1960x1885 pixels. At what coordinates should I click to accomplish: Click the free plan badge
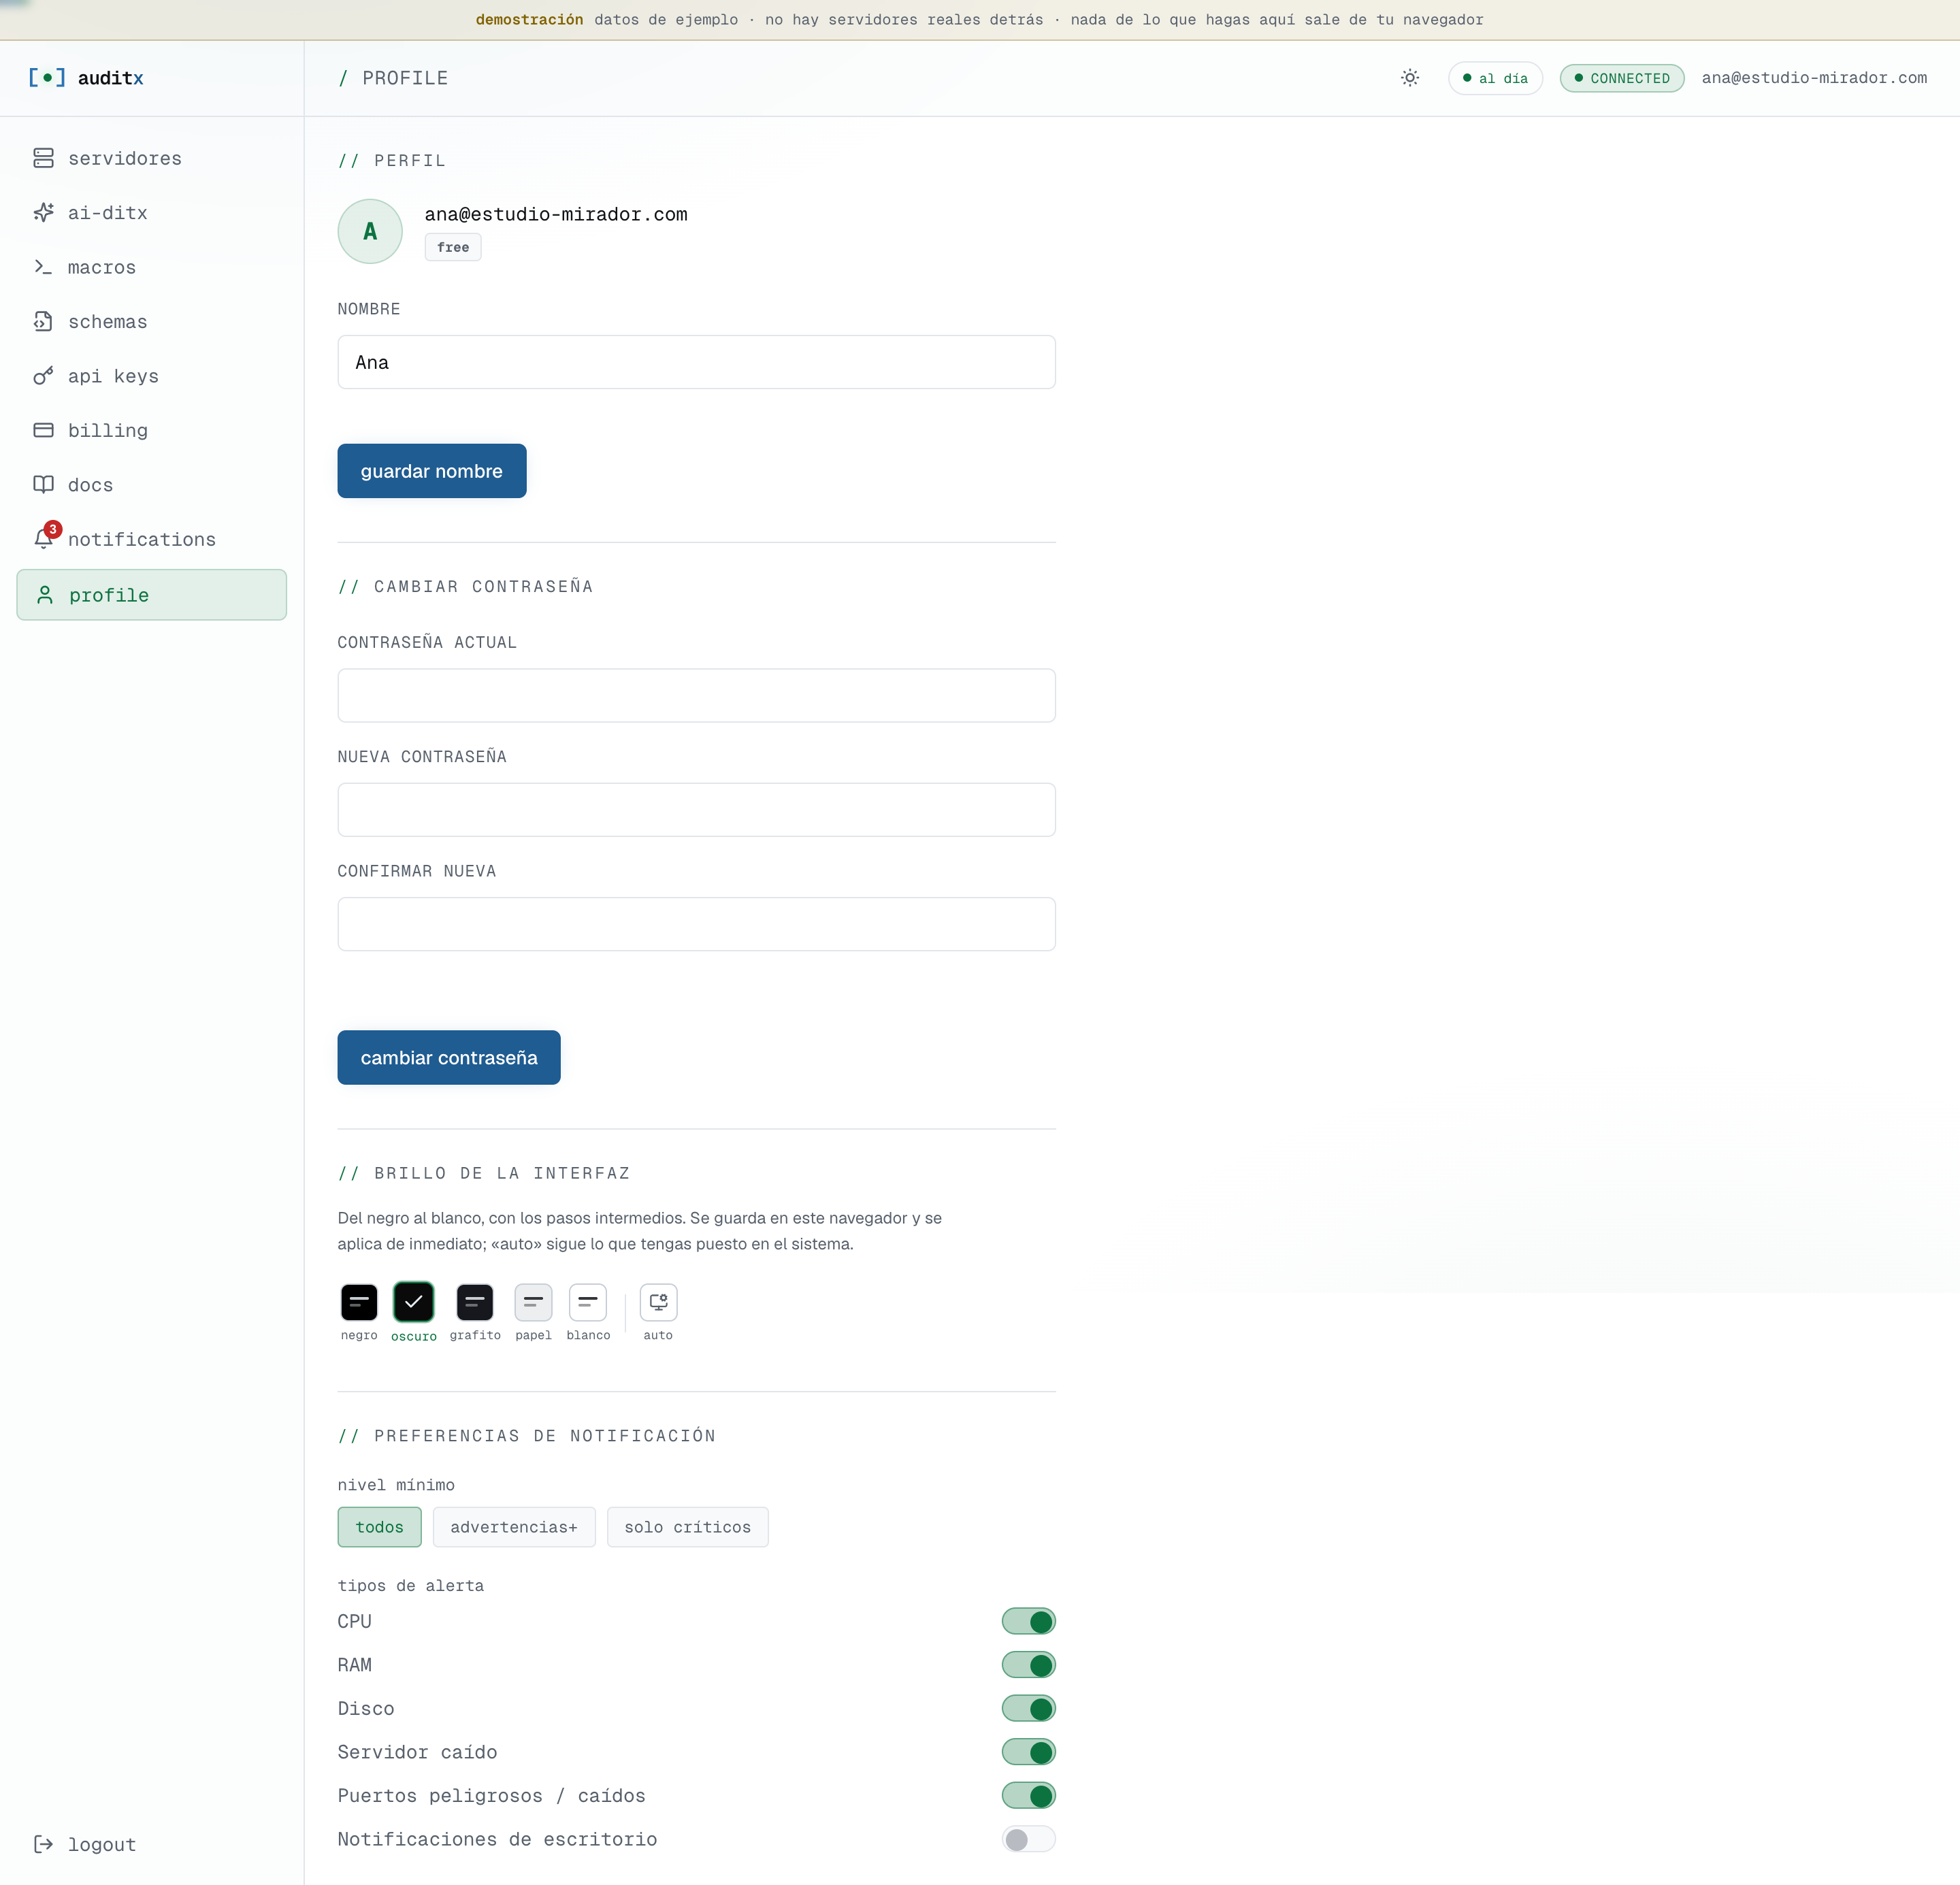(453, 247)
